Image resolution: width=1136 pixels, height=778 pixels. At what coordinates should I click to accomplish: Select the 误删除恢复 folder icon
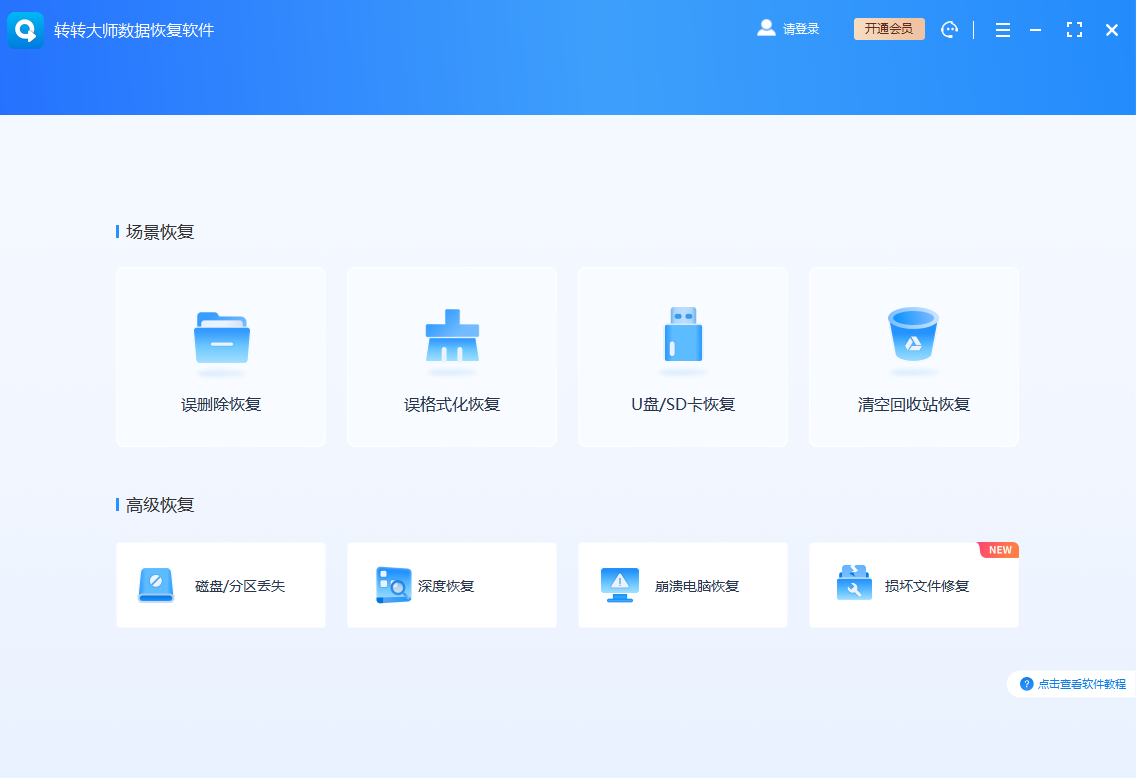point(220,338)
